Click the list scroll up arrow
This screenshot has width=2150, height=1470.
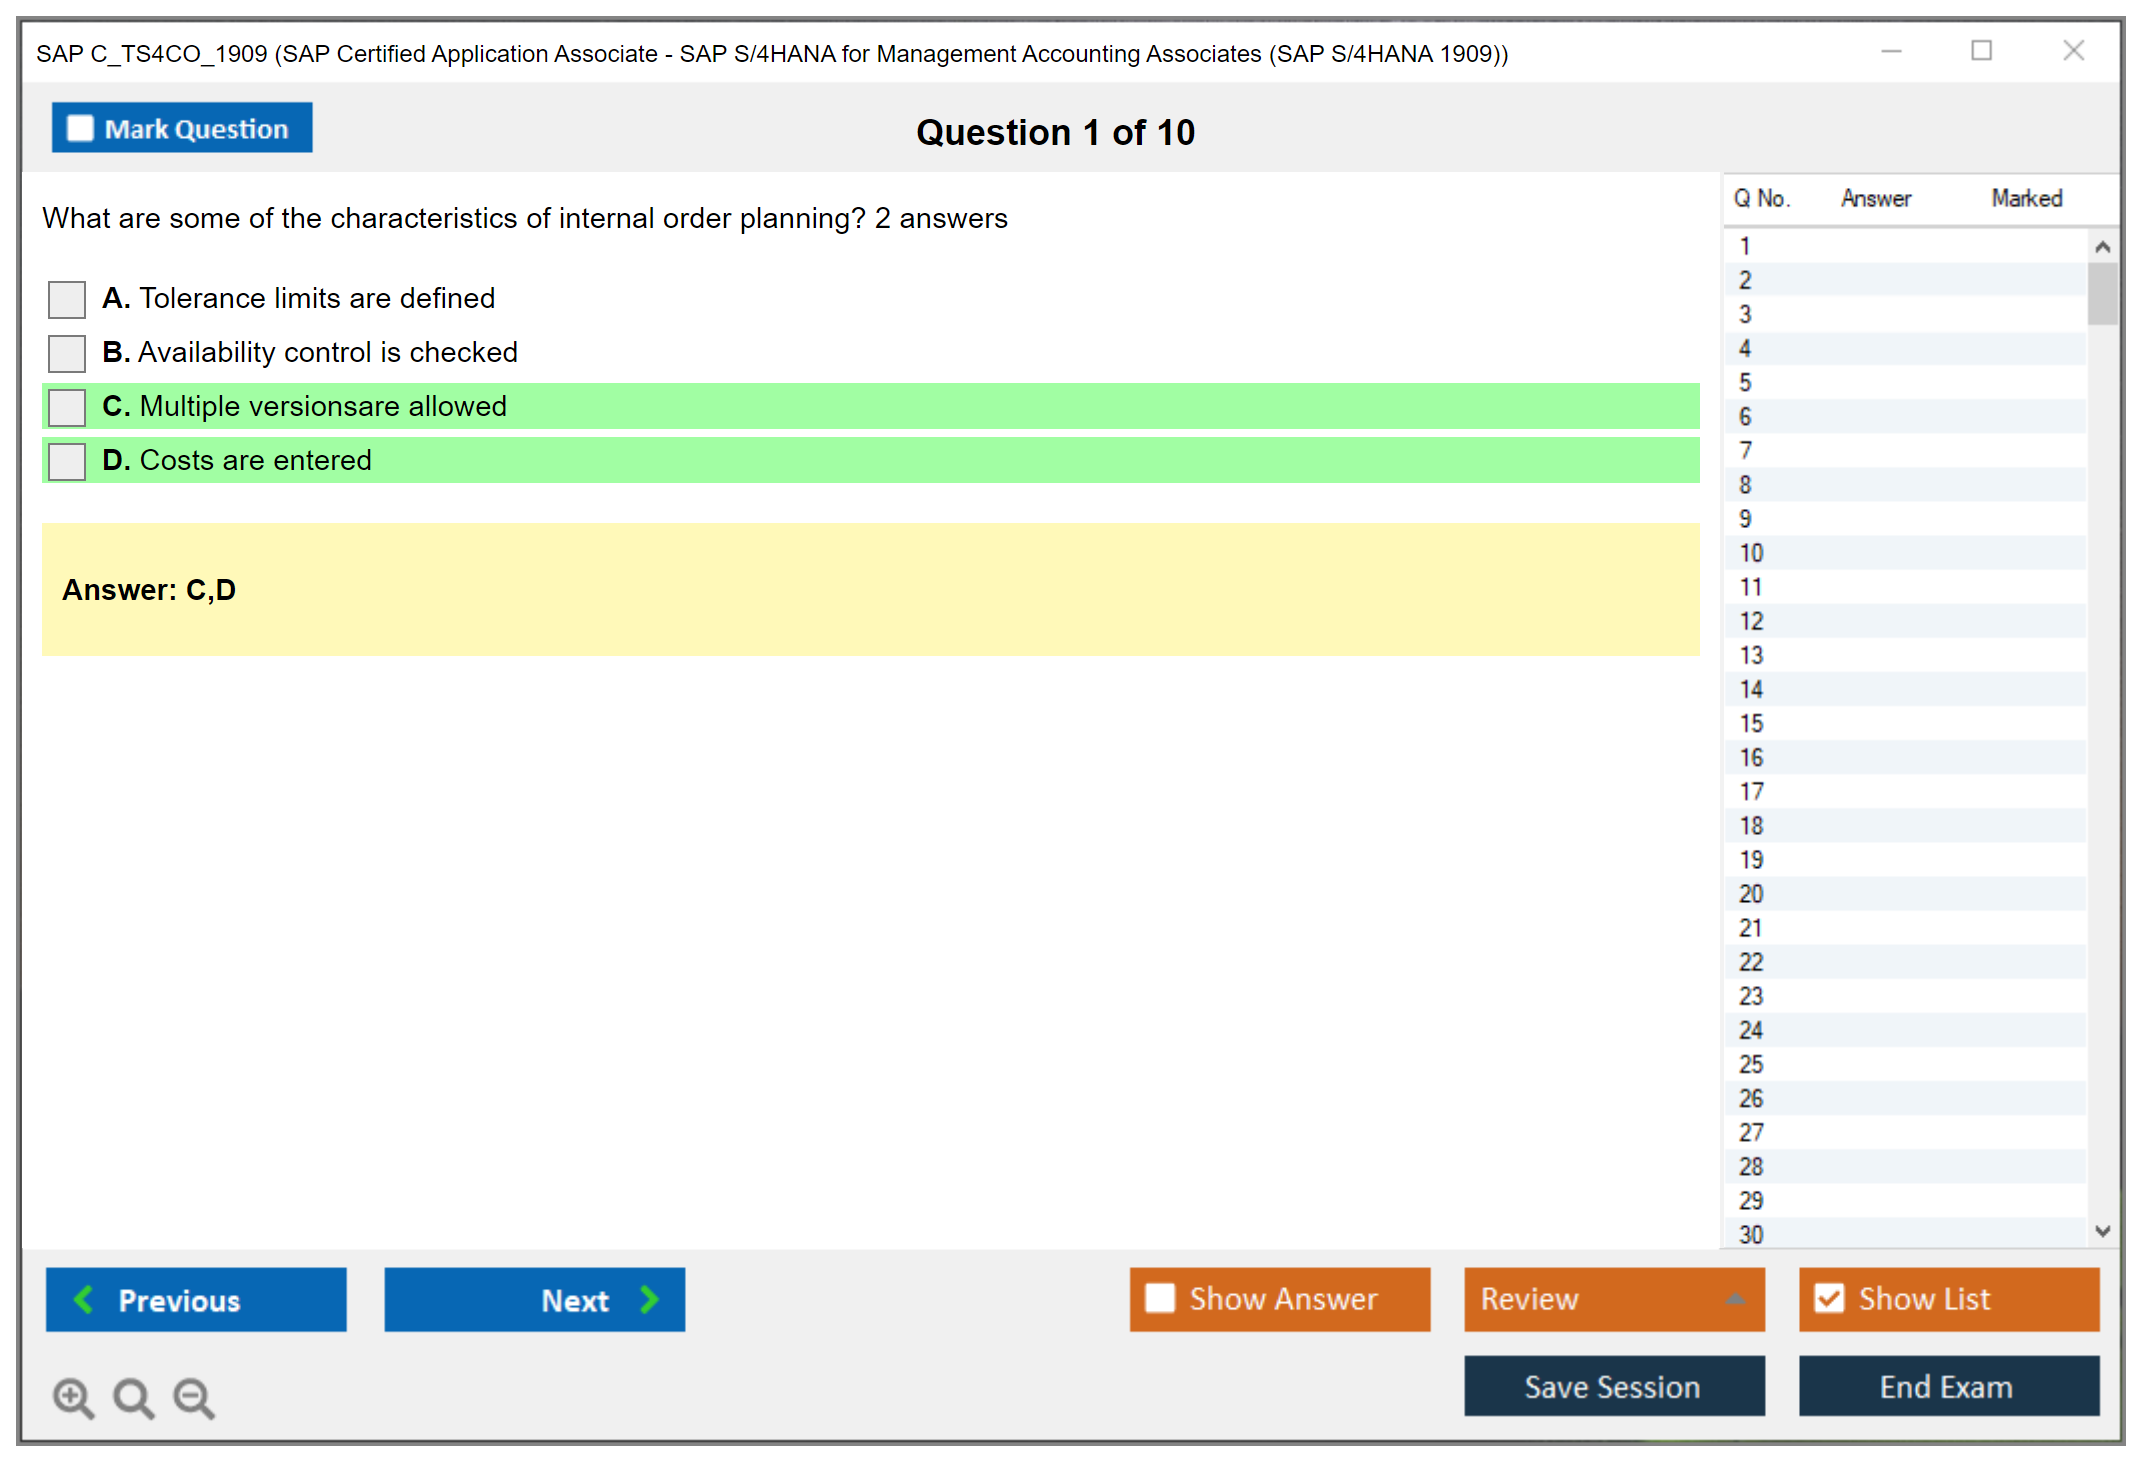2102,247
